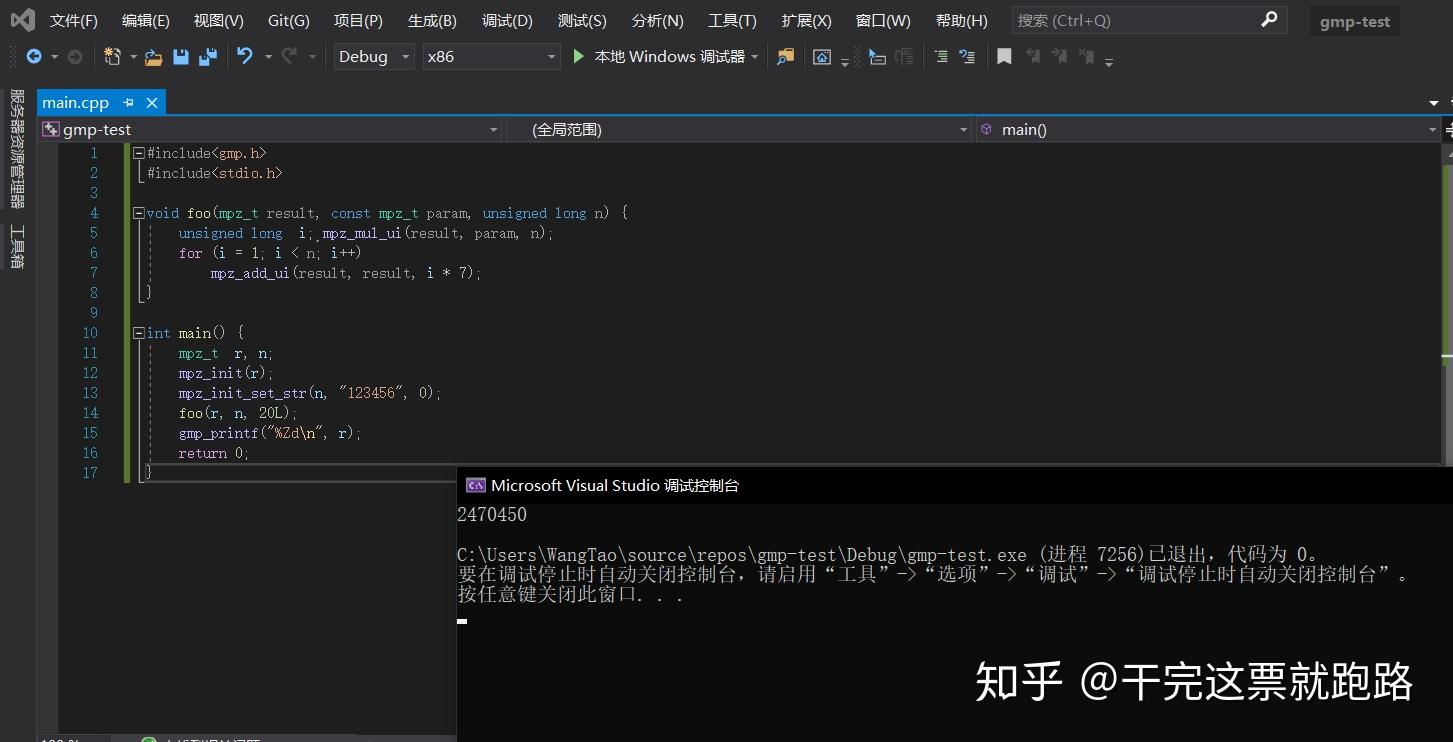The width and height of the screenshot is (1453, 742).
Task: Save the current file
Action: (x=180, y=56)
